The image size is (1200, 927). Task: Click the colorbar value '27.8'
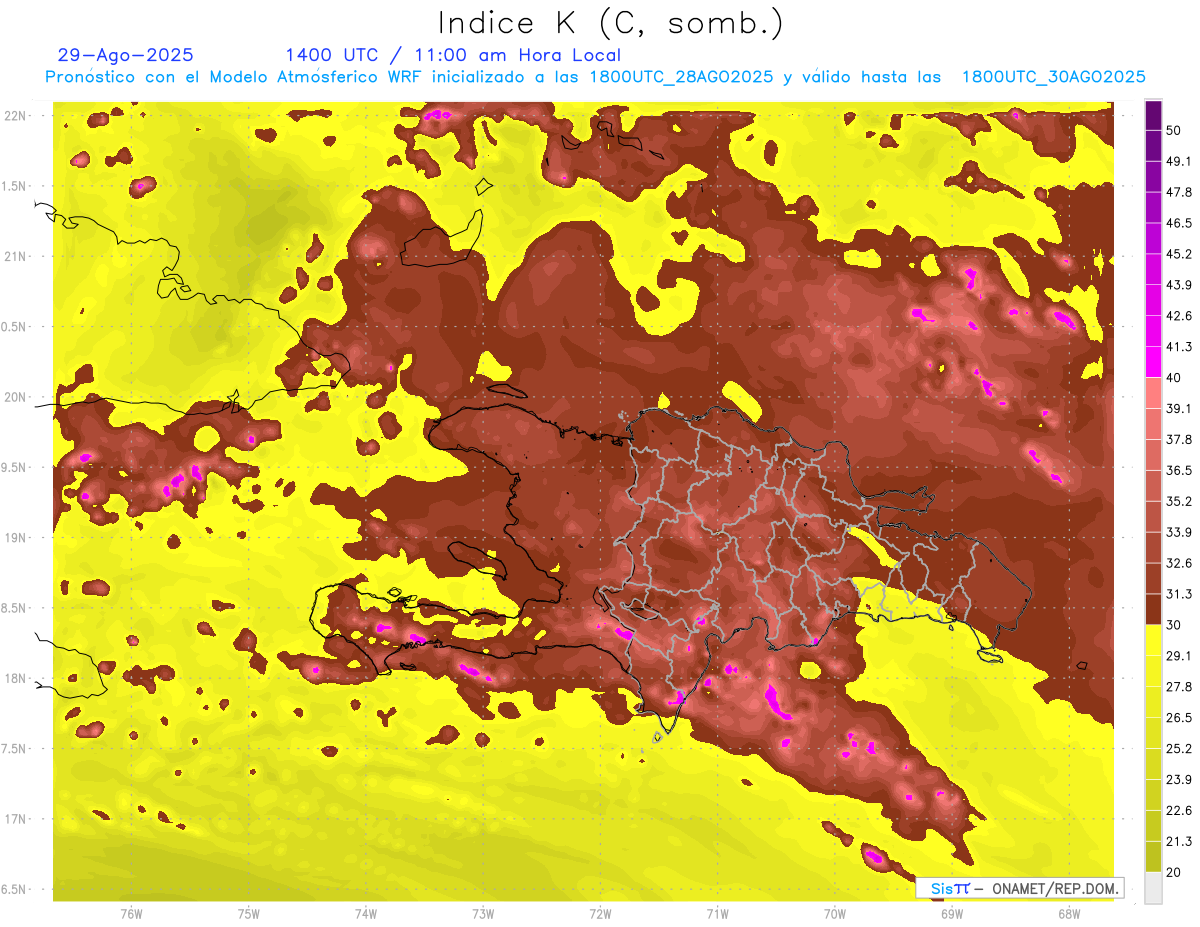(1178, 686)
